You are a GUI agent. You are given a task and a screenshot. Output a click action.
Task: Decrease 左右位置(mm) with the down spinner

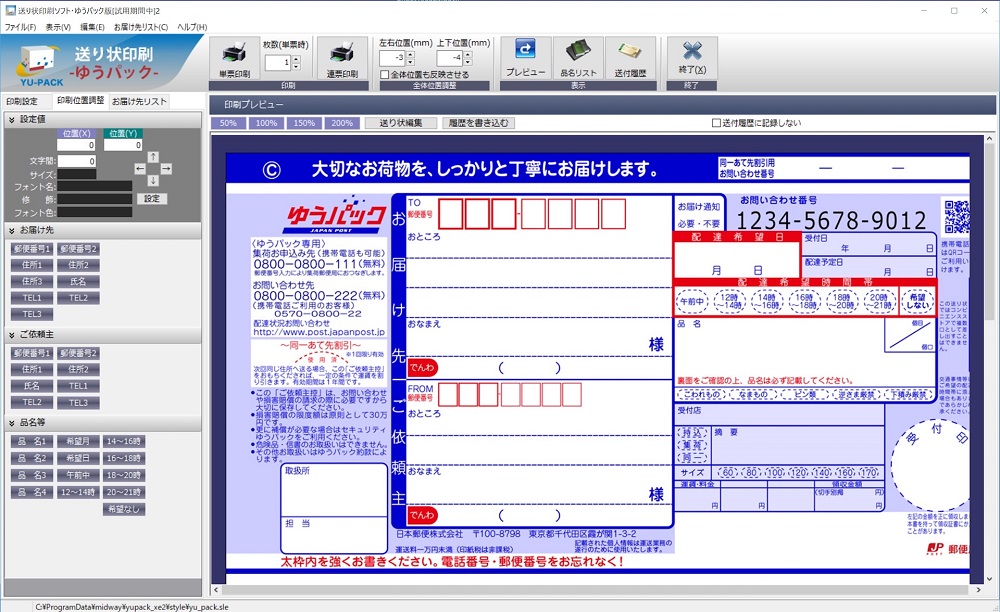(410, 62)
